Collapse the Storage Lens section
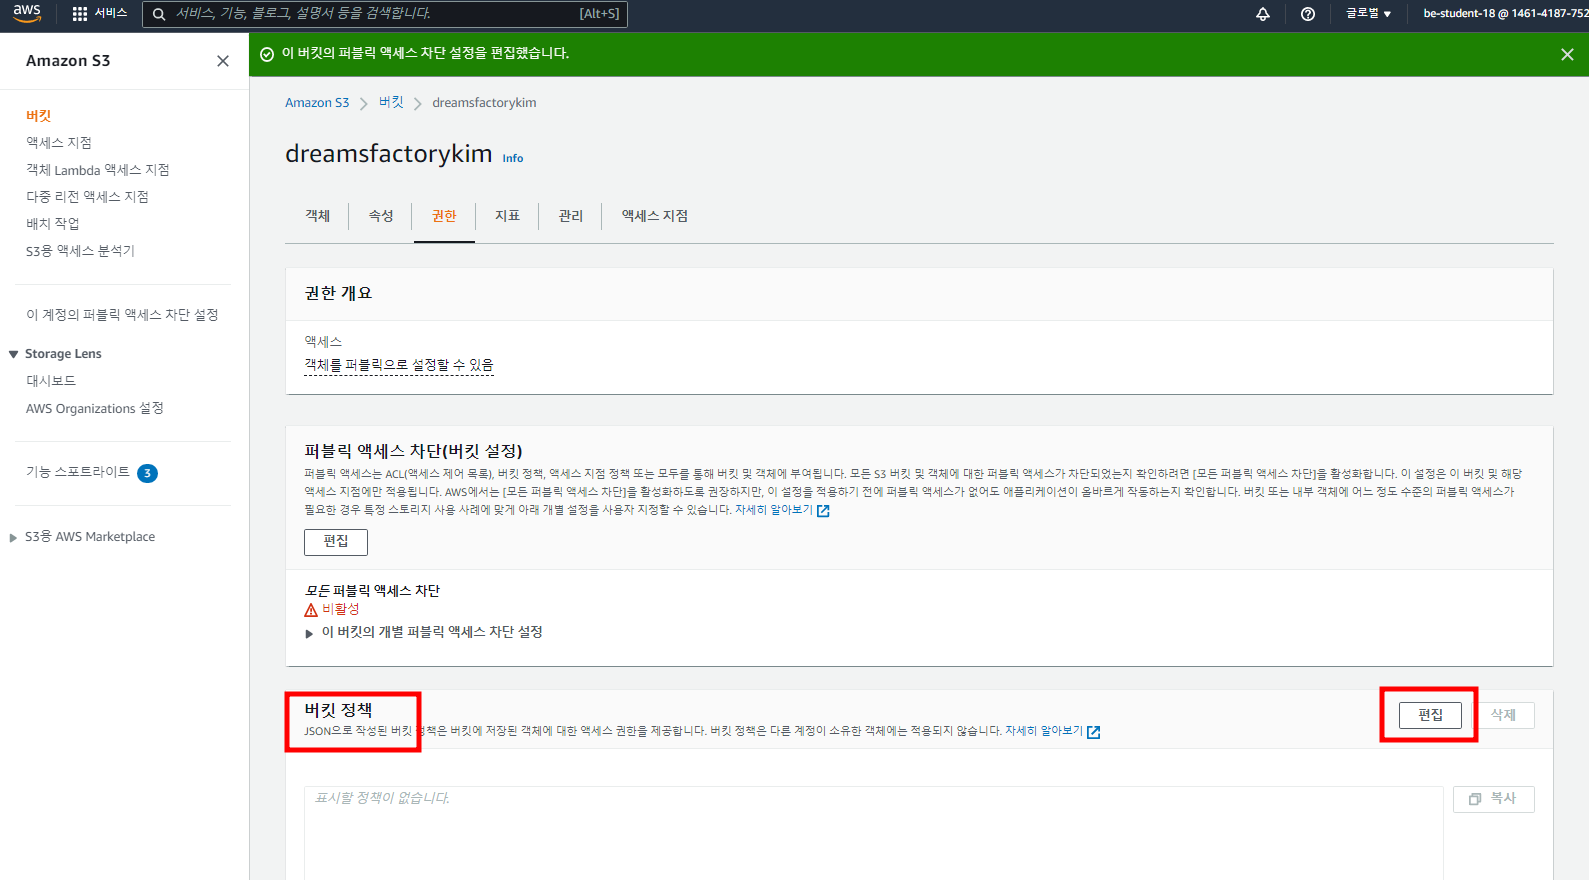This screenshot has width=1589, height=880. pos(14,354)
